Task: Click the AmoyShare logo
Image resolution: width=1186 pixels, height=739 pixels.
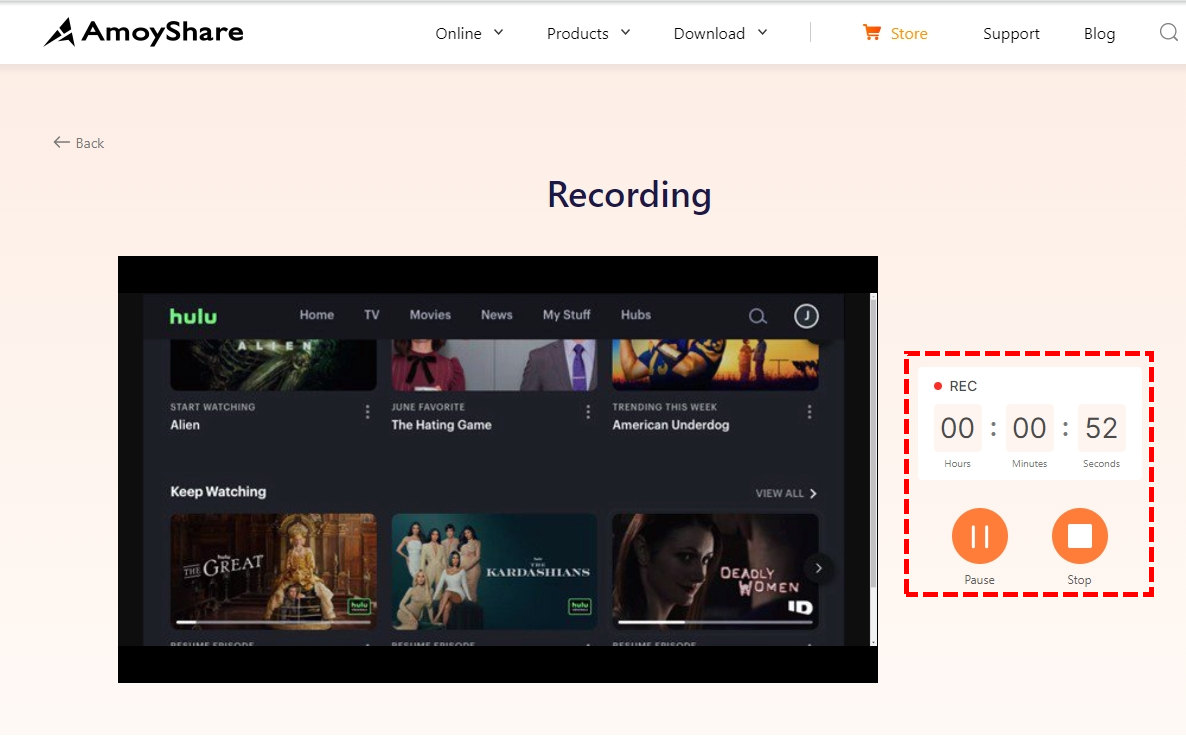Action: click(144, 33)
